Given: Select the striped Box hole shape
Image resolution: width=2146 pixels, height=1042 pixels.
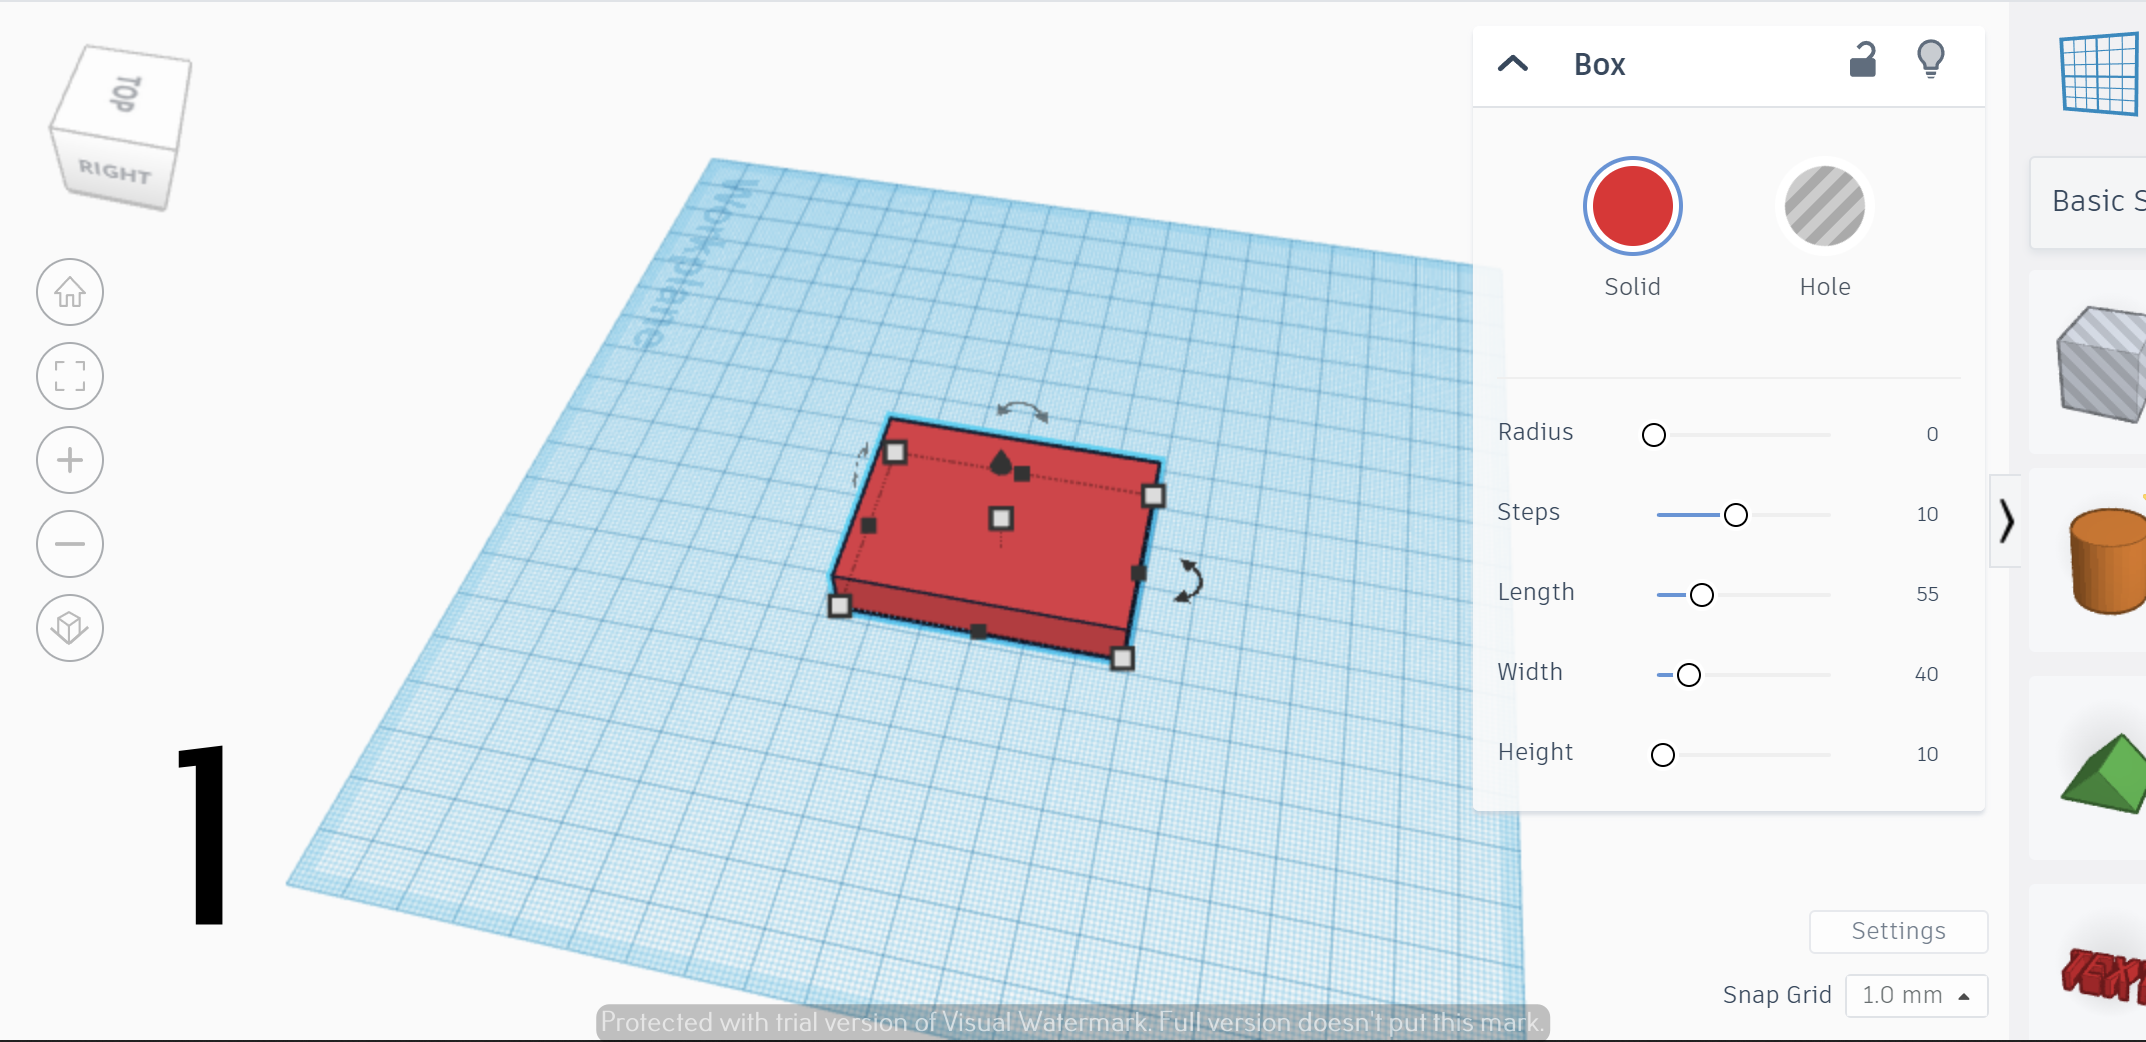Looking at the screenshot, I should coord(2101,363).
